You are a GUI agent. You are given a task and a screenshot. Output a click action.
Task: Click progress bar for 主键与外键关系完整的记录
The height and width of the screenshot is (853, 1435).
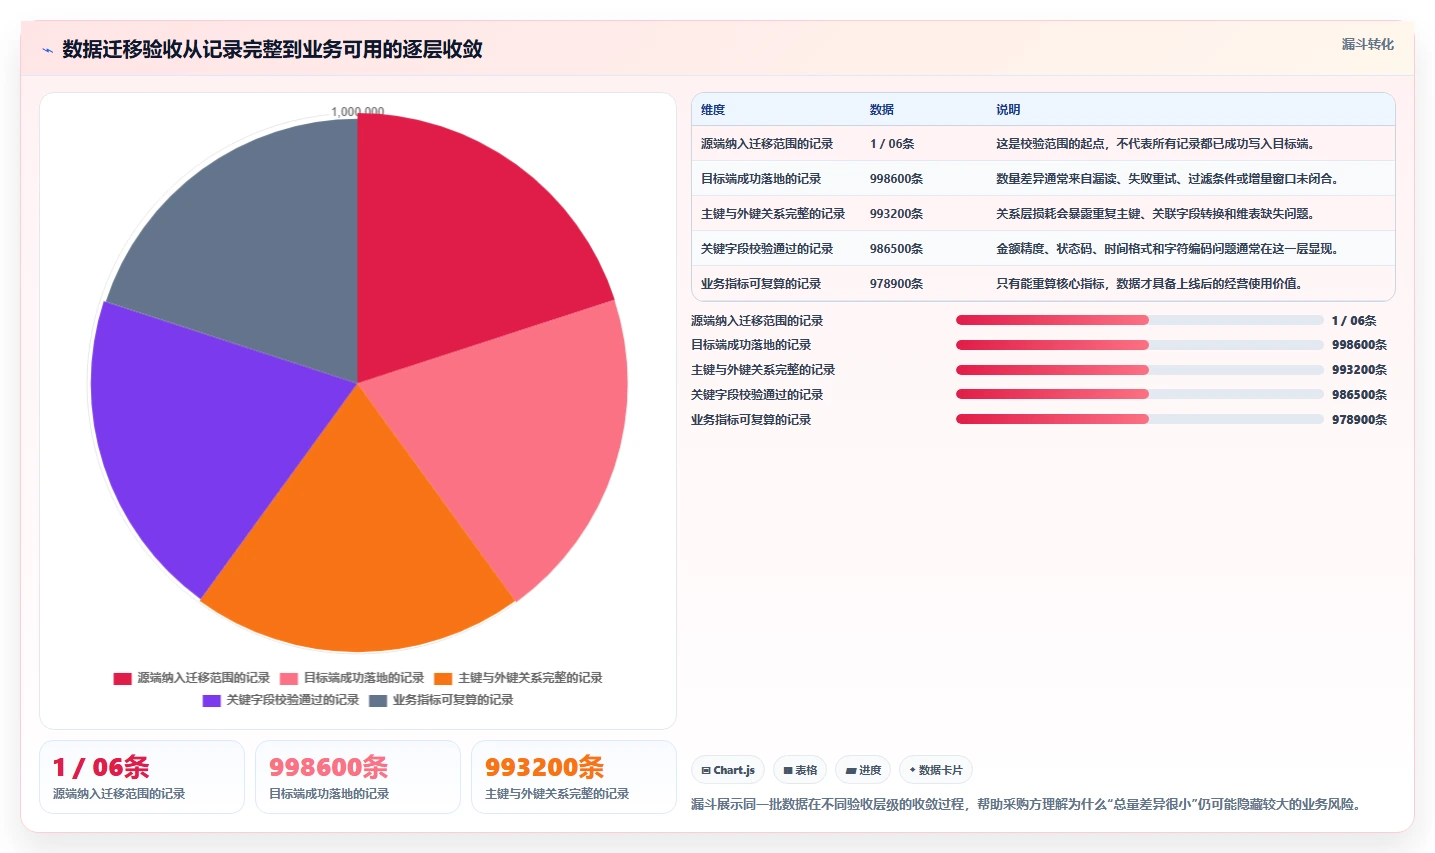1140,370
